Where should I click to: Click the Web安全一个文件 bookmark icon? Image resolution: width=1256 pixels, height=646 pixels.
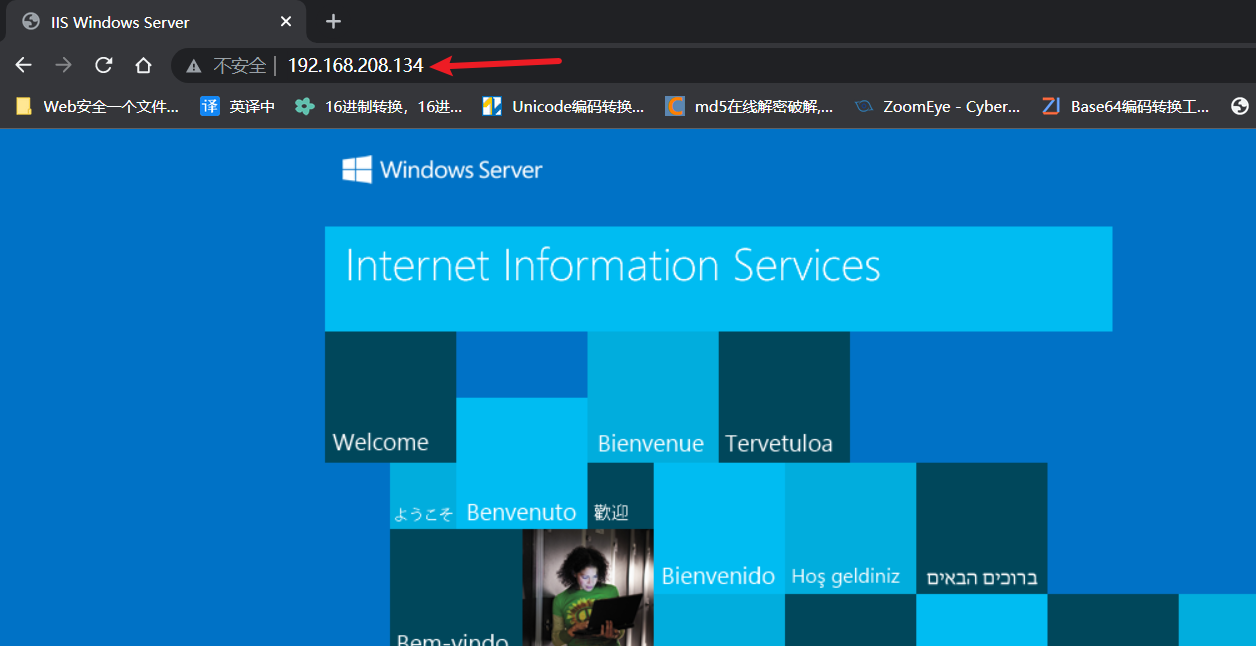(22, 106)
